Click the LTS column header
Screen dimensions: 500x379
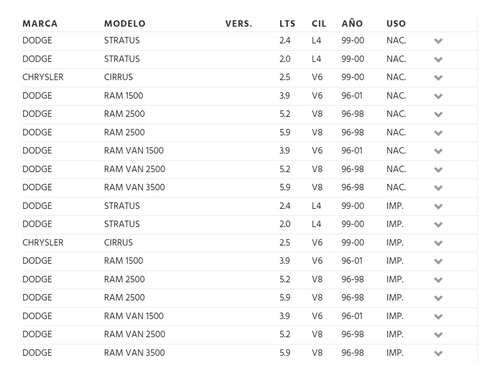(x=287, y=24)
